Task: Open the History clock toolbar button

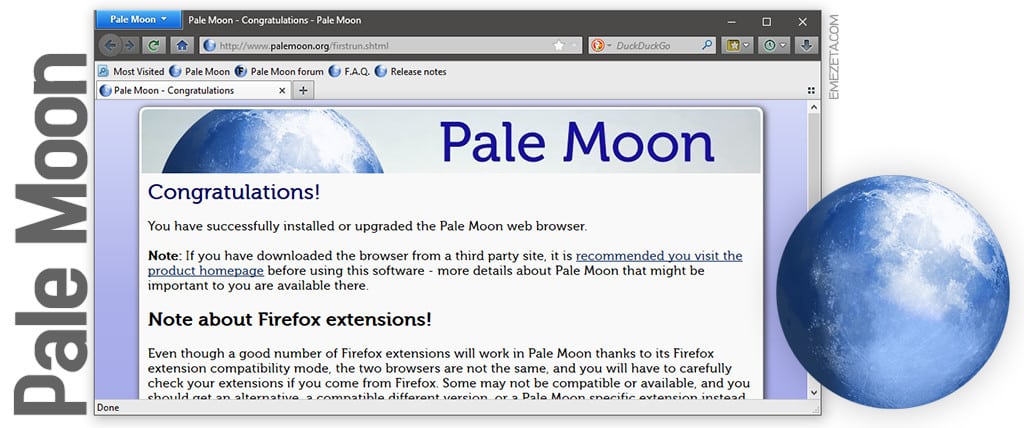Action: coord(775,45)
